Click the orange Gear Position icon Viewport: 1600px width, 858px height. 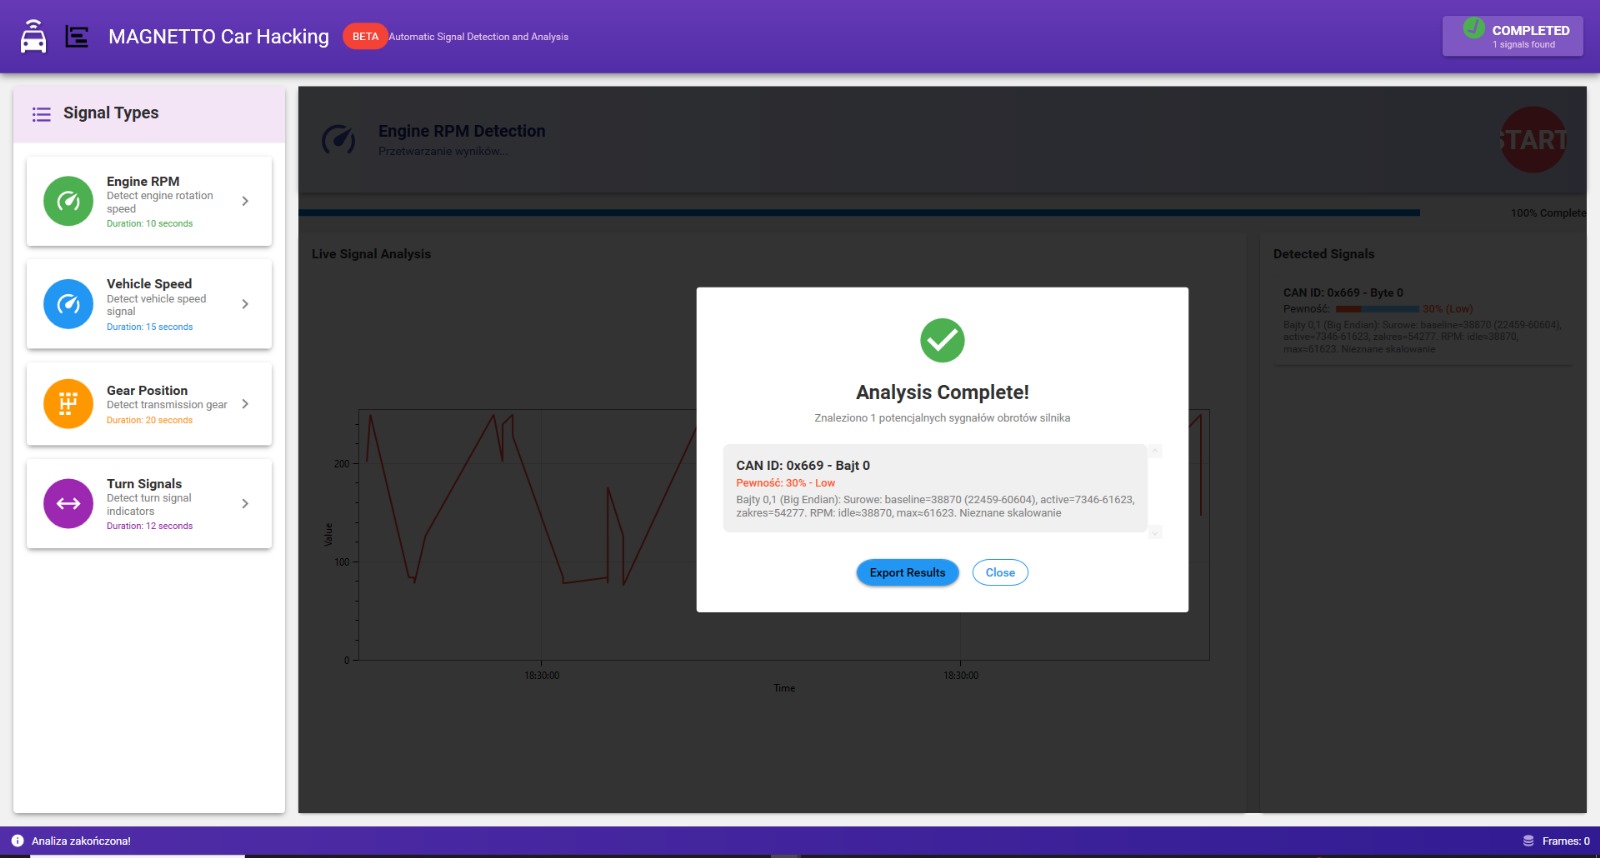68,404
